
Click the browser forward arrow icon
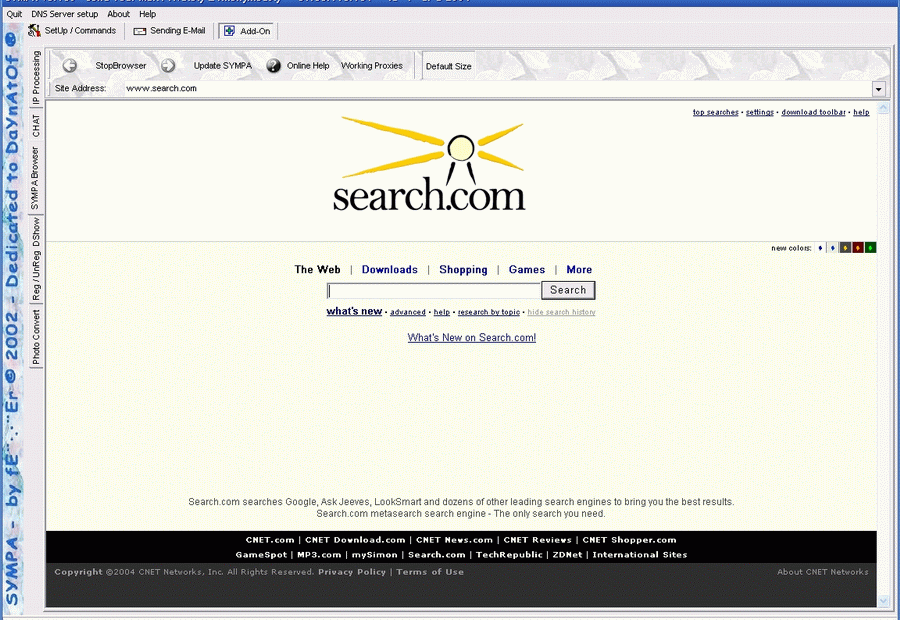168,66
